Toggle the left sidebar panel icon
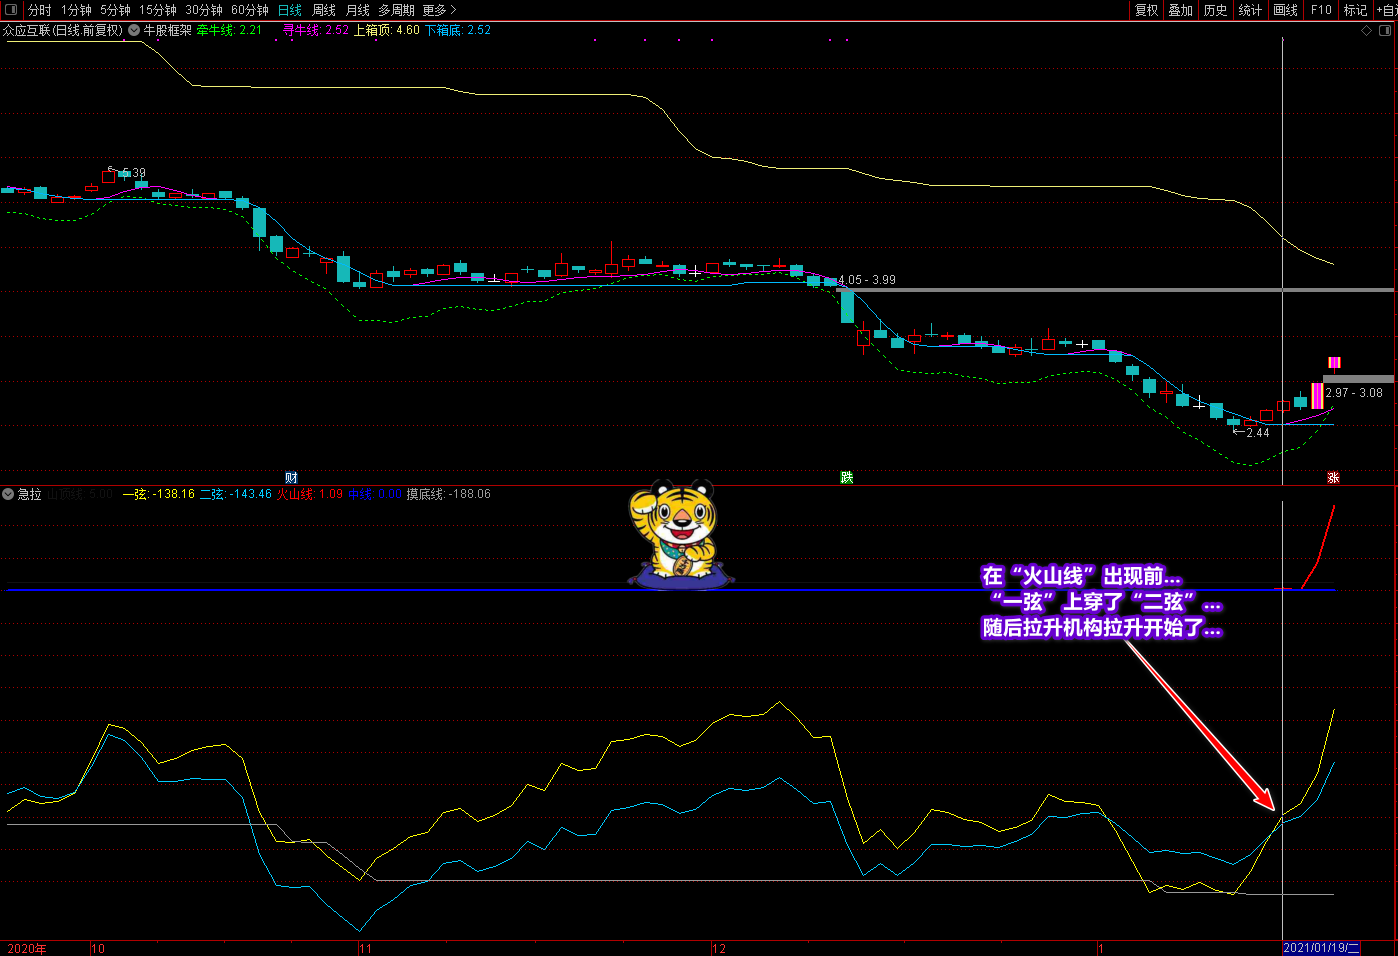The width and height of the screenshot is (1398, 956). coord(11,10)
